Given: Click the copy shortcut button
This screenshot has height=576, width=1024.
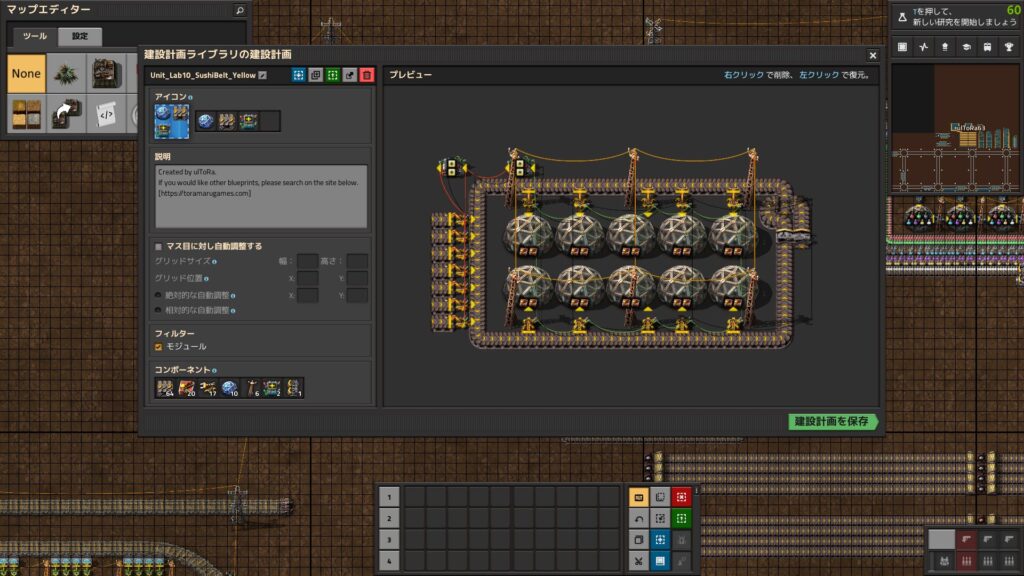Looking at the screenshot, I should (639, 540).
